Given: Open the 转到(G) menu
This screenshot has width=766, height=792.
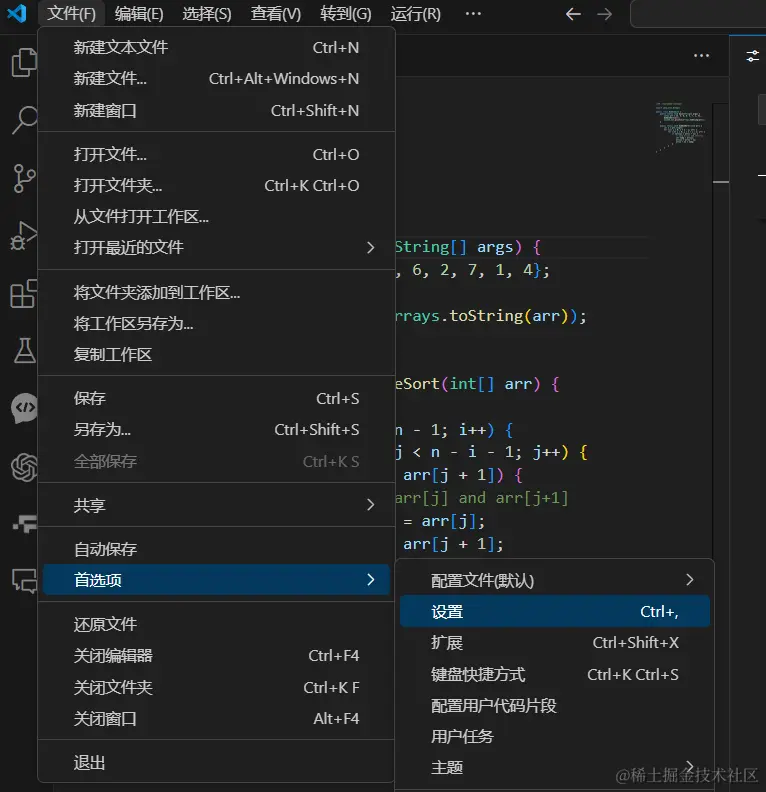Looking at the screenshot, I should click(345, 14).
